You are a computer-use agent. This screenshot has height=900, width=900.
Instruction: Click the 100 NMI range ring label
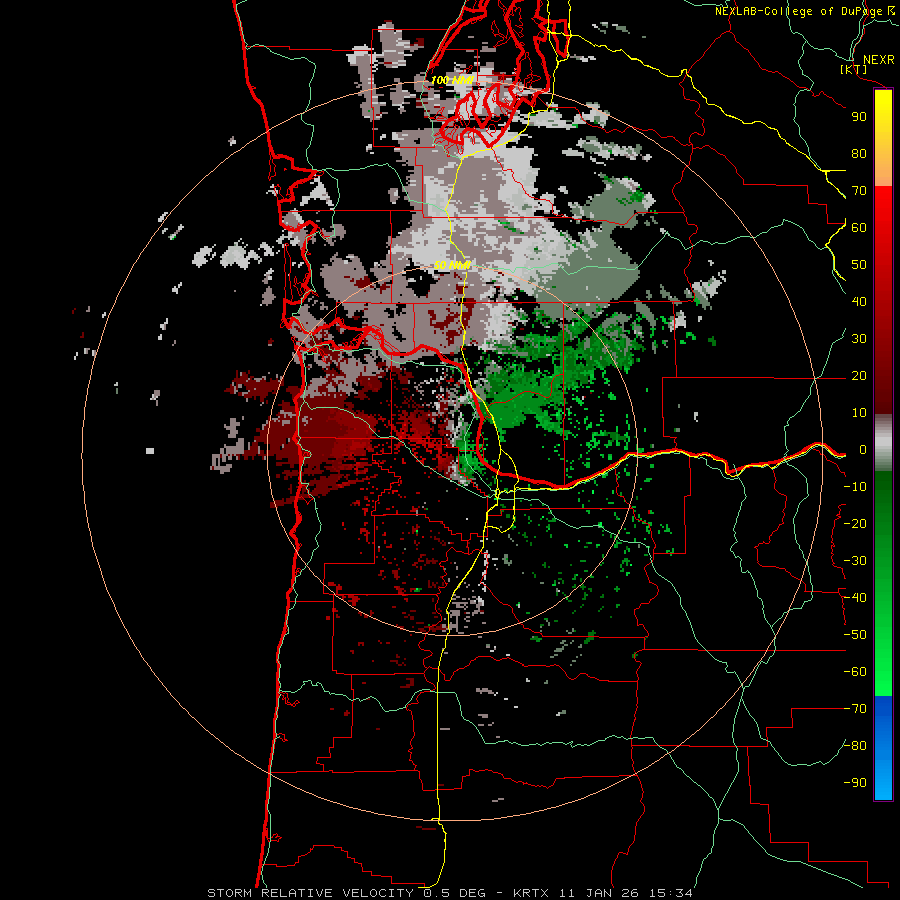(x=452, y=80)
